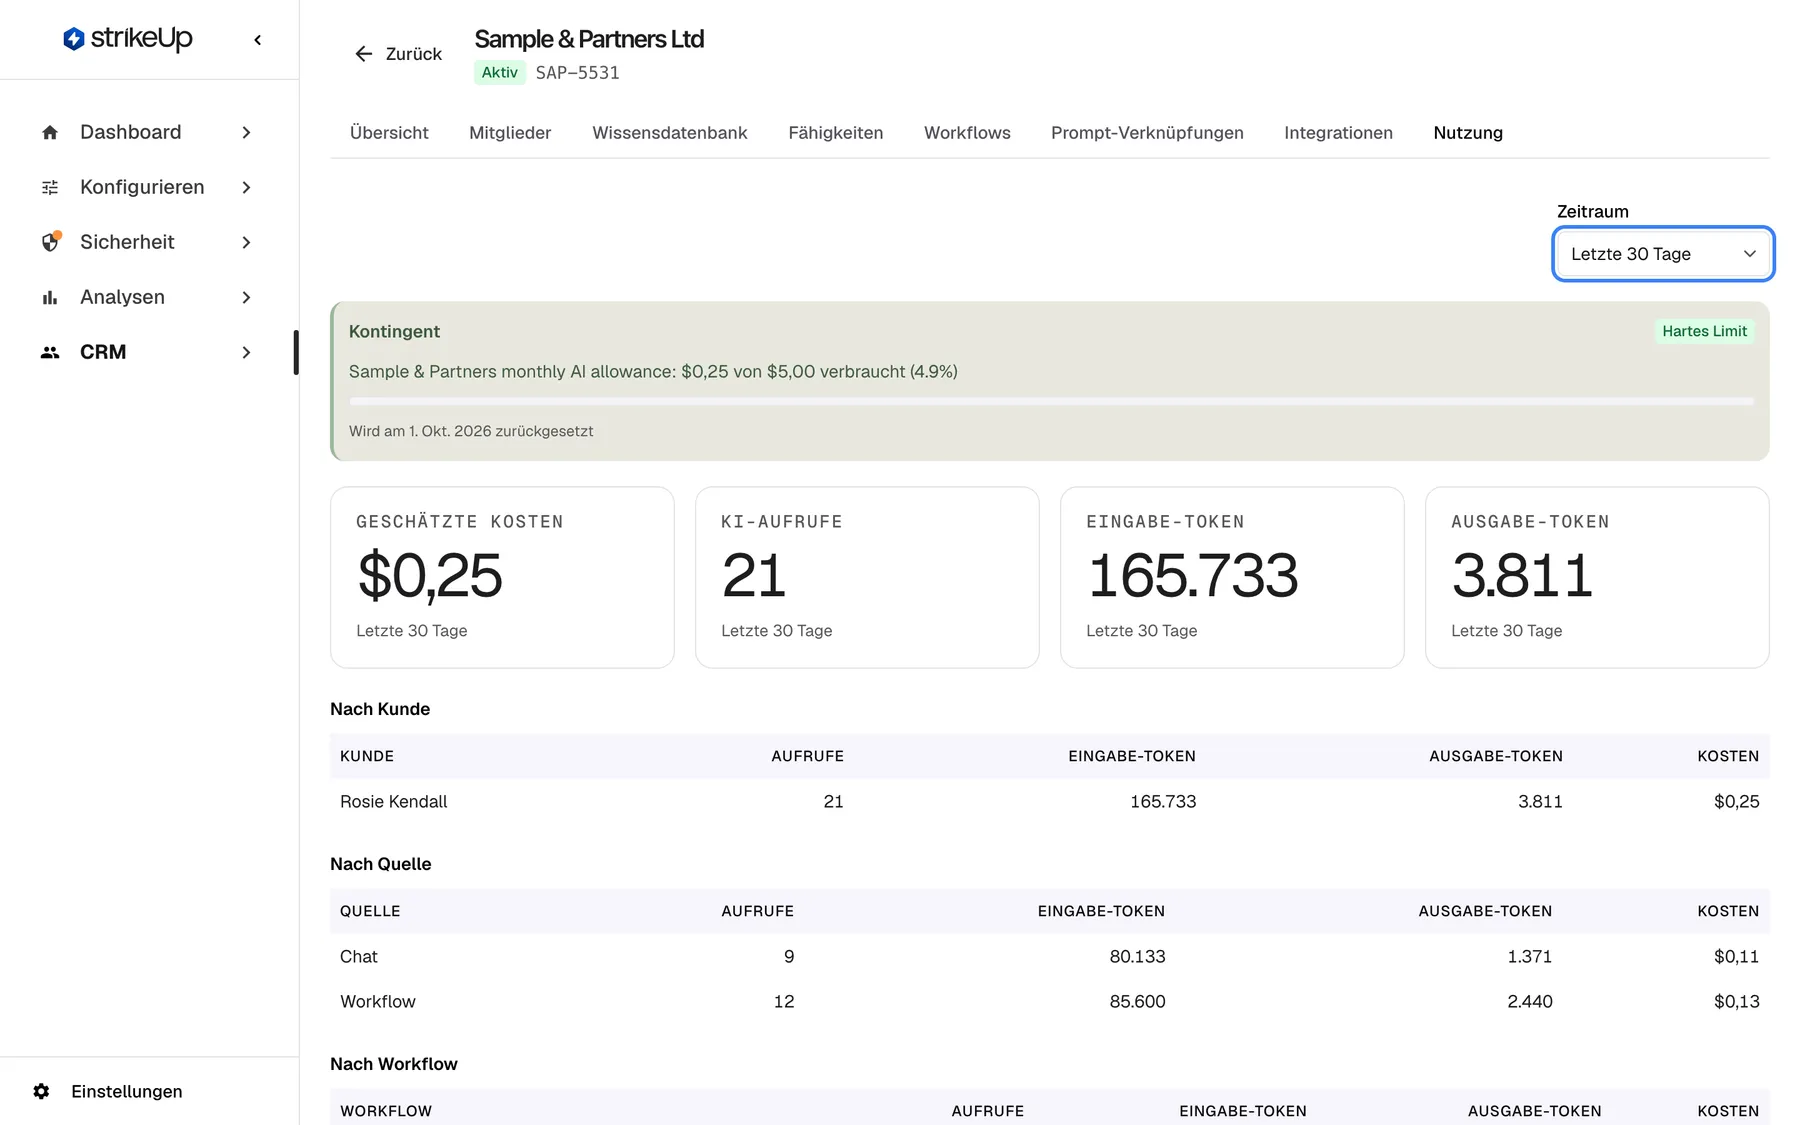Screen dimensions: 1800x1125
Task: Click the $0,25 Geschätzte Kosten value
Action: click(x=430, y=576)
